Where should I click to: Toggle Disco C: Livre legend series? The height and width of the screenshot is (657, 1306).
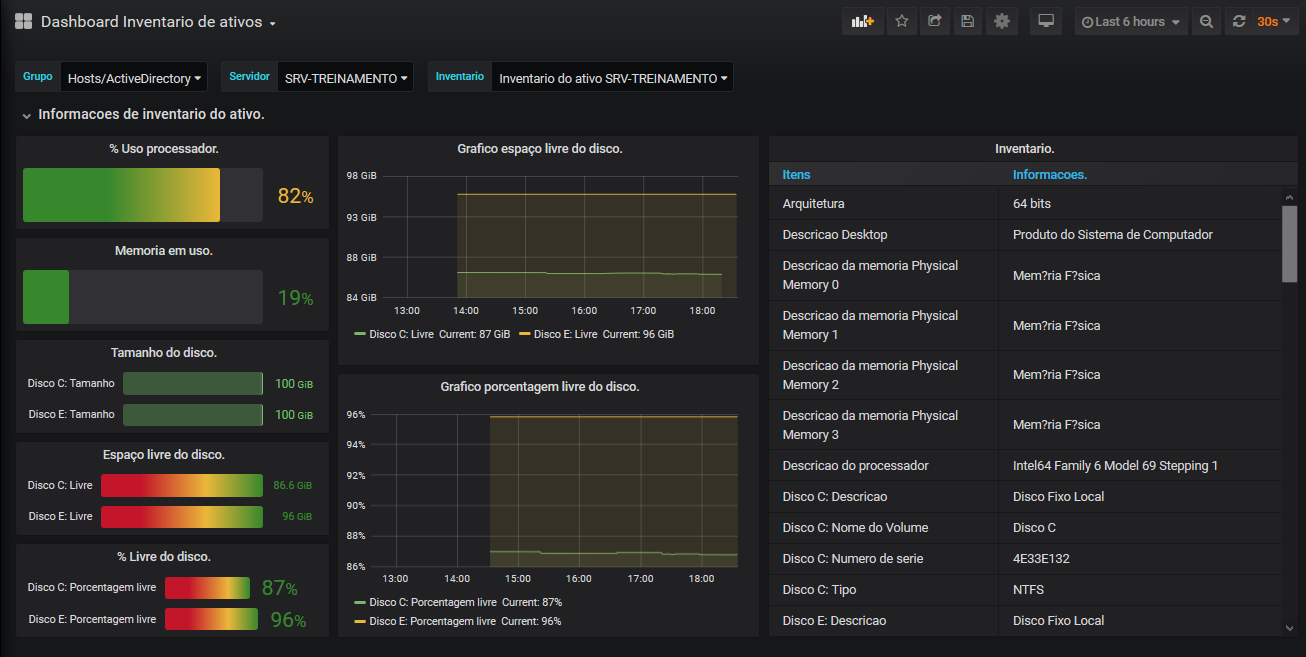click(401, 334)
